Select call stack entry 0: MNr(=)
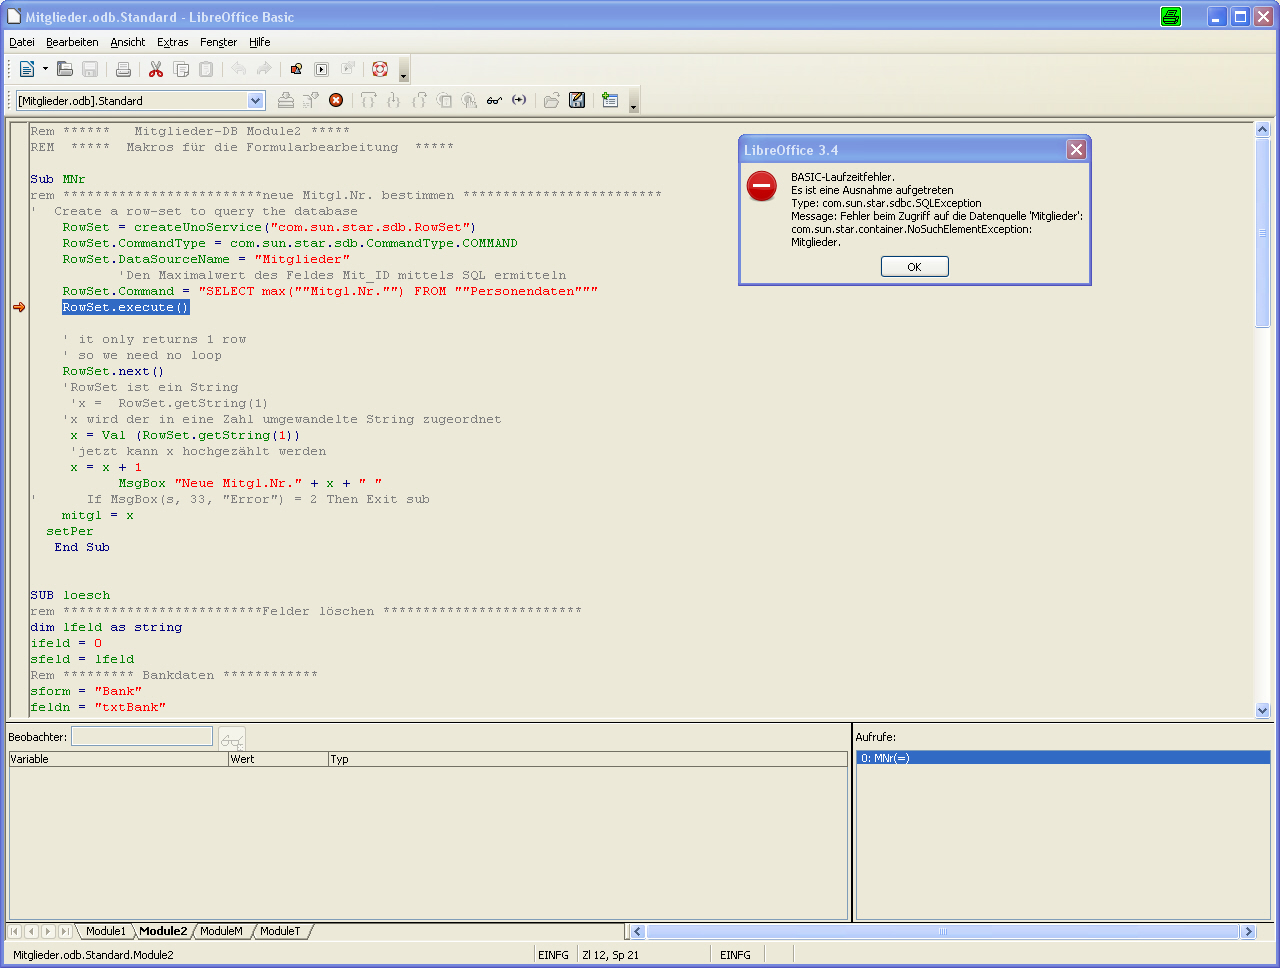The width and height of the screenshot is (1280, 968). pyautogui.click(x=1063, y=758)
